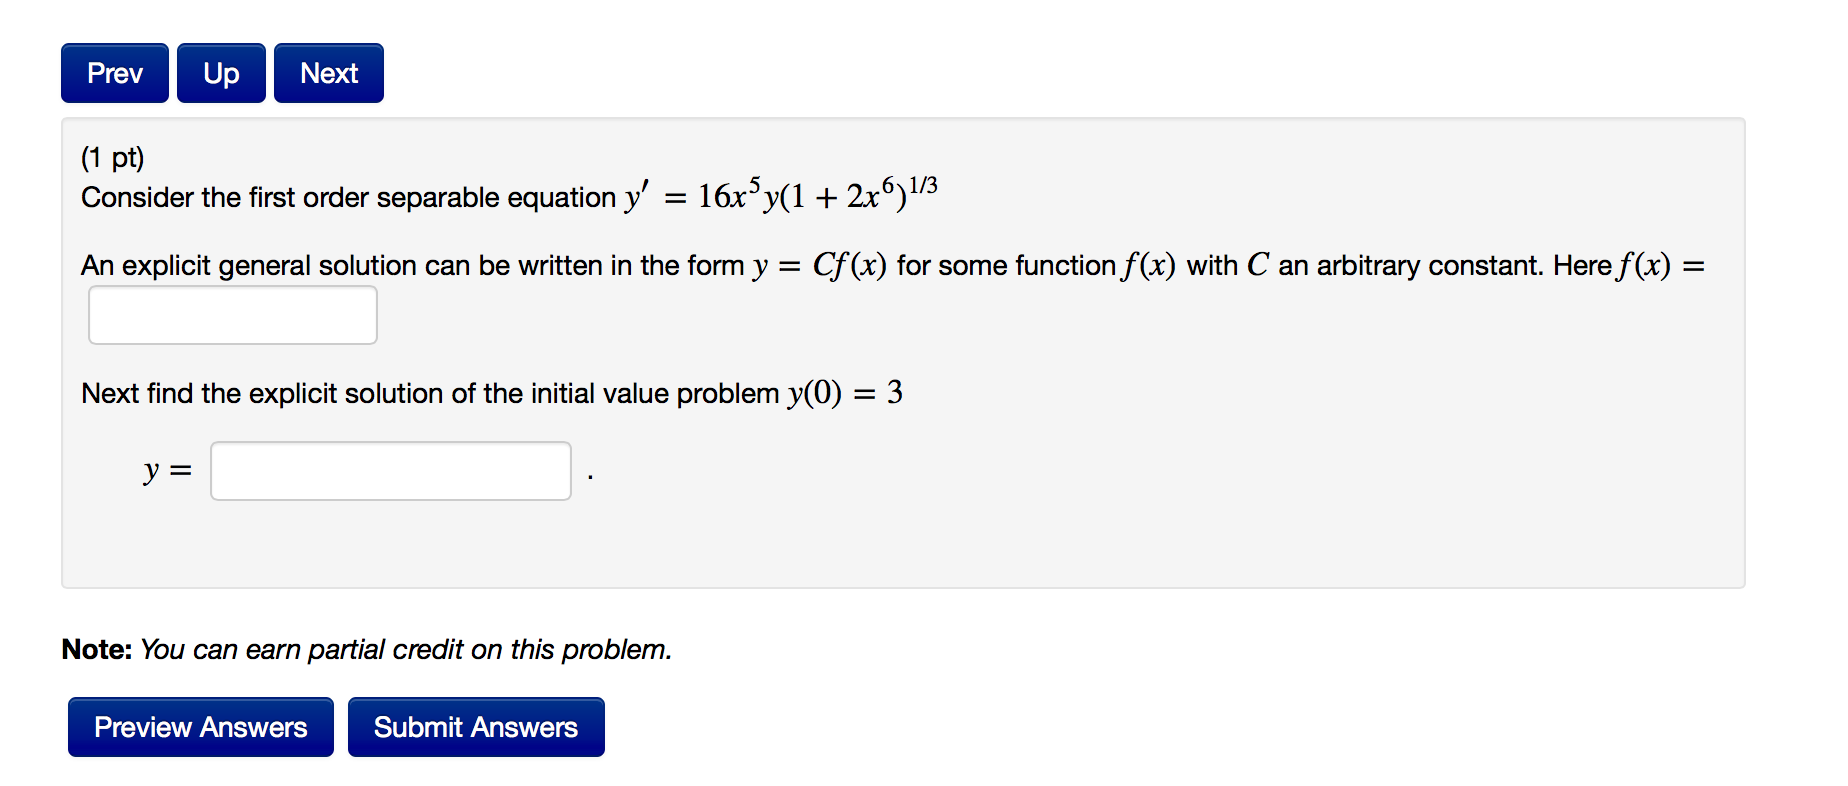Focus the f(x) answer input box
This screenshot has width=1848, height=786.
tap(232, 315)
